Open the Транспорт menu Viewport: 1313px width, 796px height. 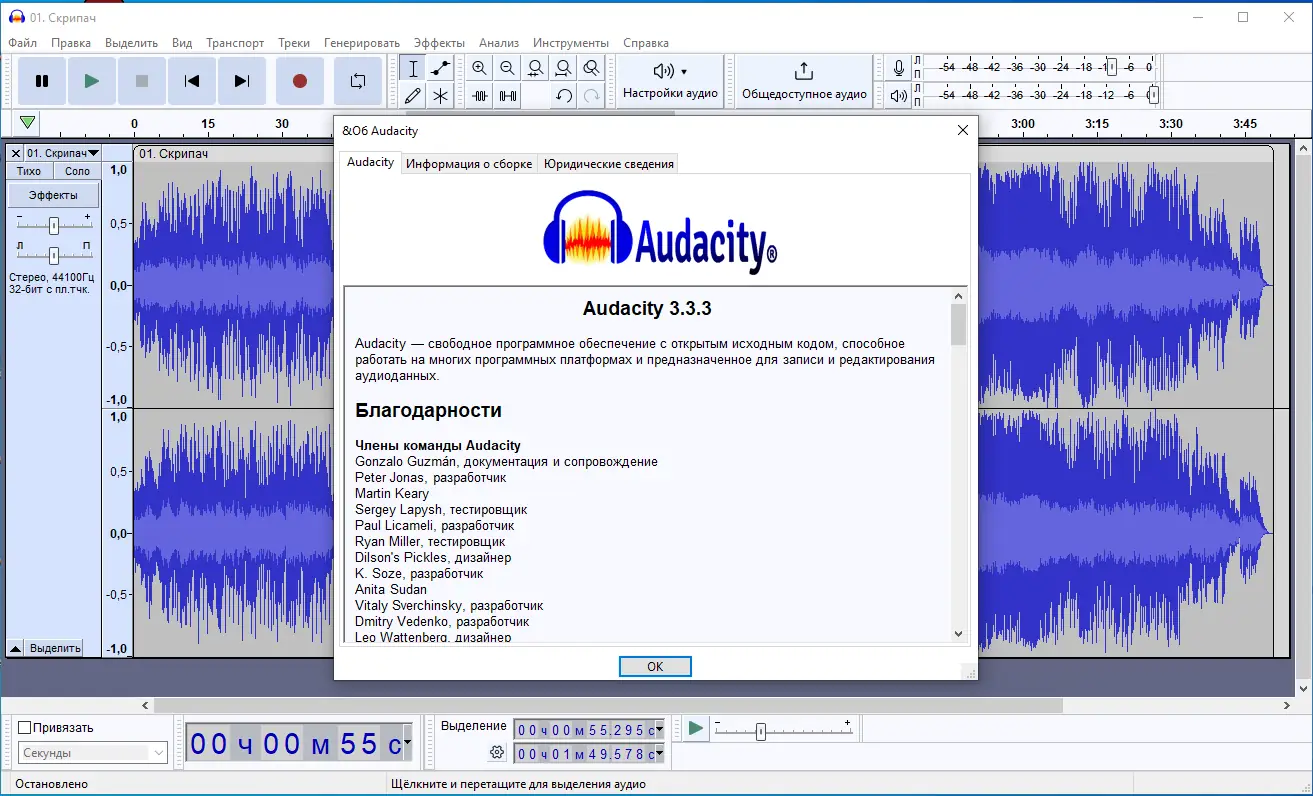coord(235,43)
